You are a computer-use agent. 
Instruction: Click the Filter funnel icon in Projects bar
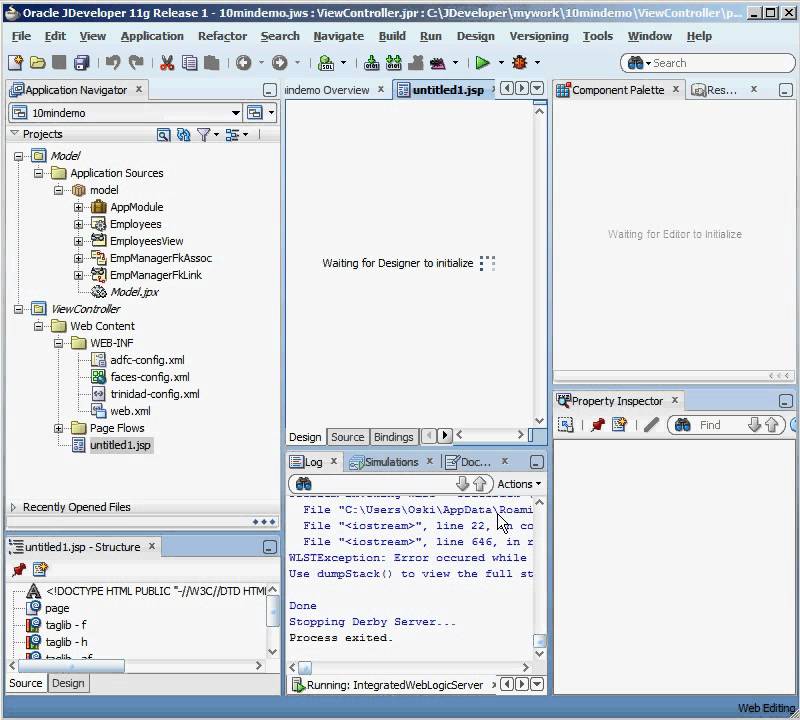tap(204, 135)
